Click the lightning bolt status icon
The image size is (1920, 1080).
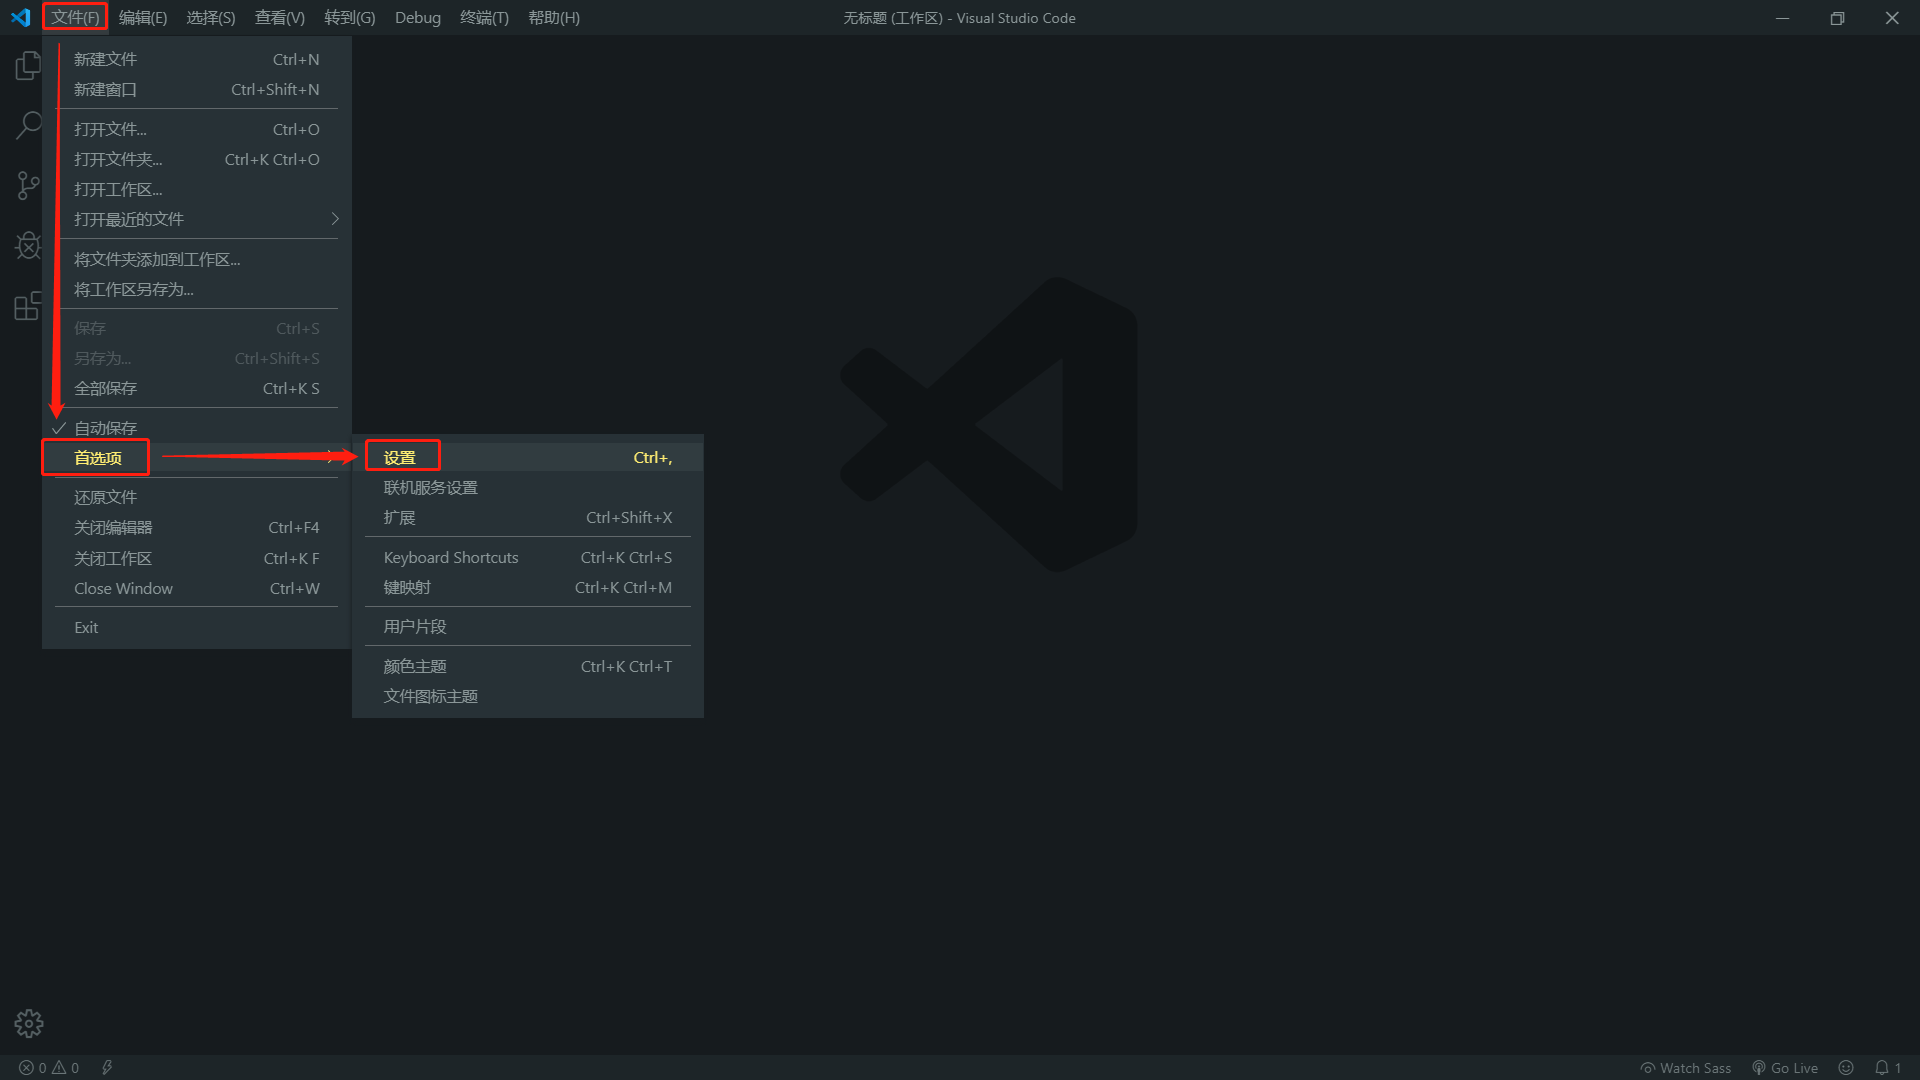107,1068
